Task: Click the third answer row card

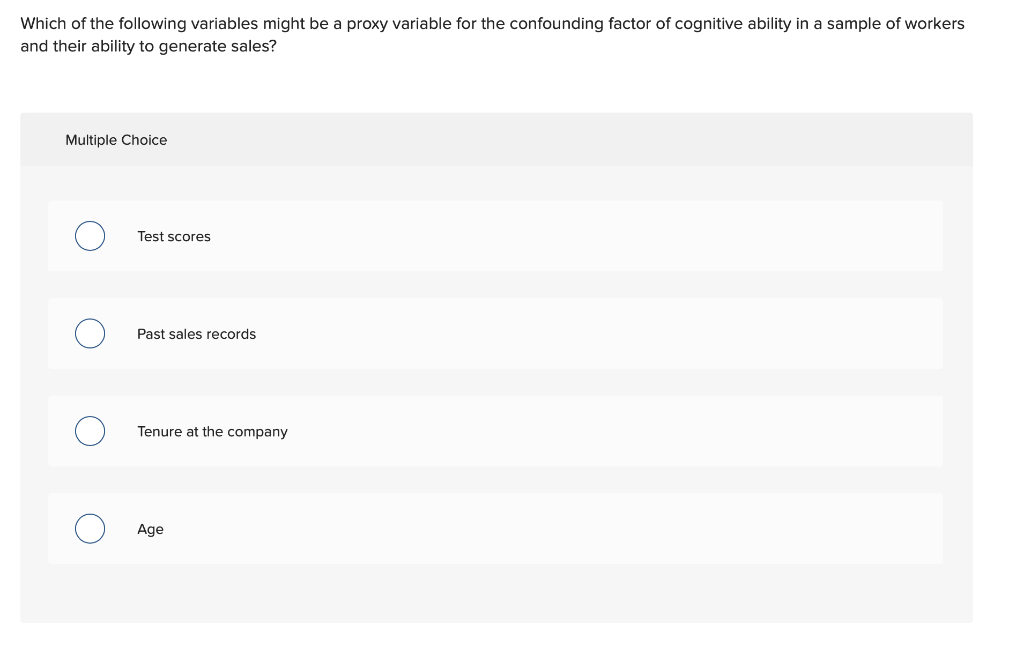Action: coord(495,431)
